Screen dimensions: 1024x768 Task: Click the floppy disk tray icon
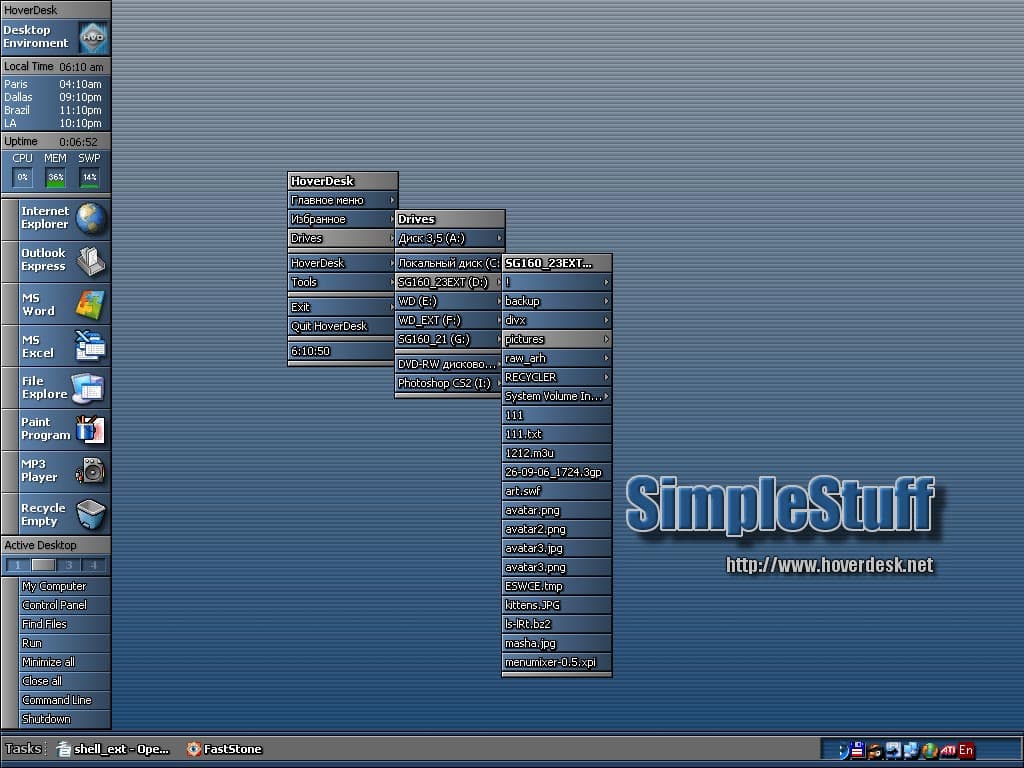(x=857, y=750)
